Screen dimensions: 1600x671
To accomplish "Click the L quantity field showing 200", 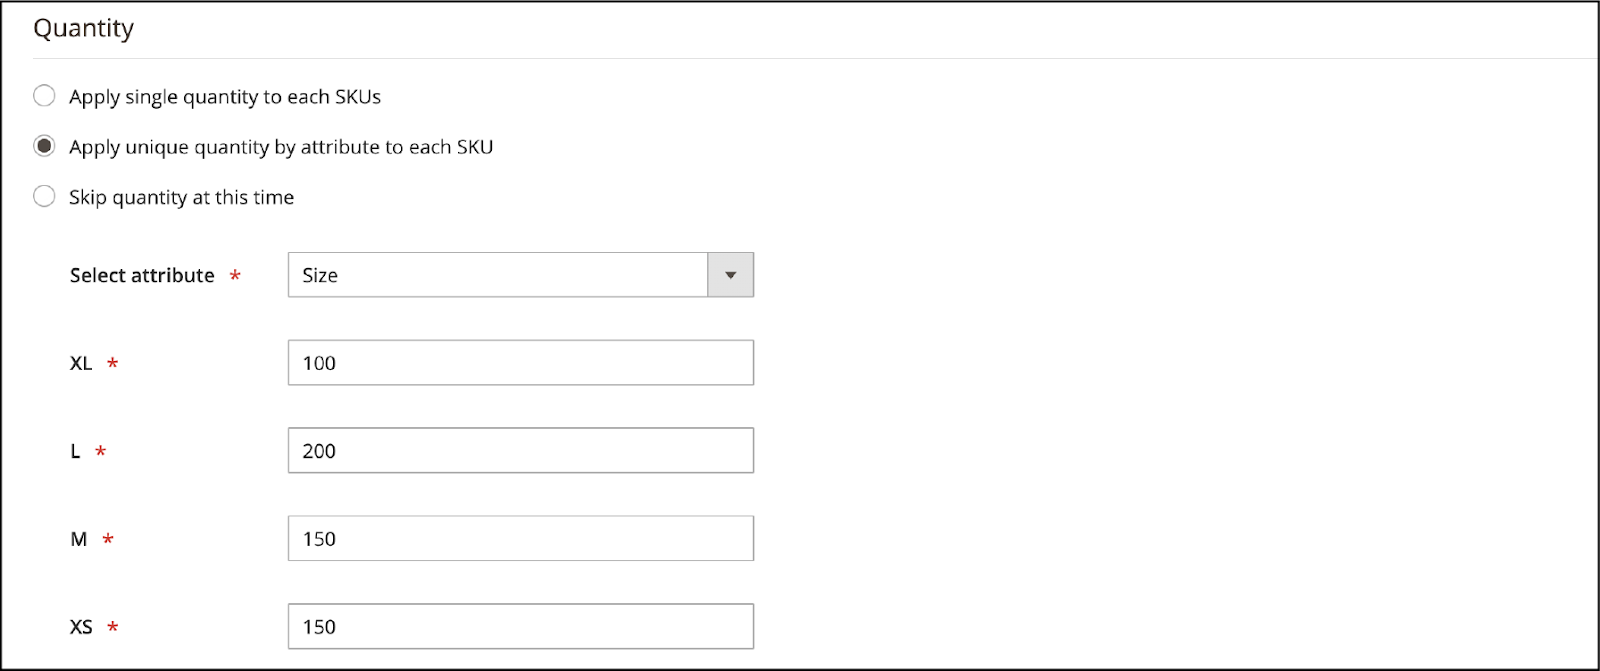I will click(521, 451).
